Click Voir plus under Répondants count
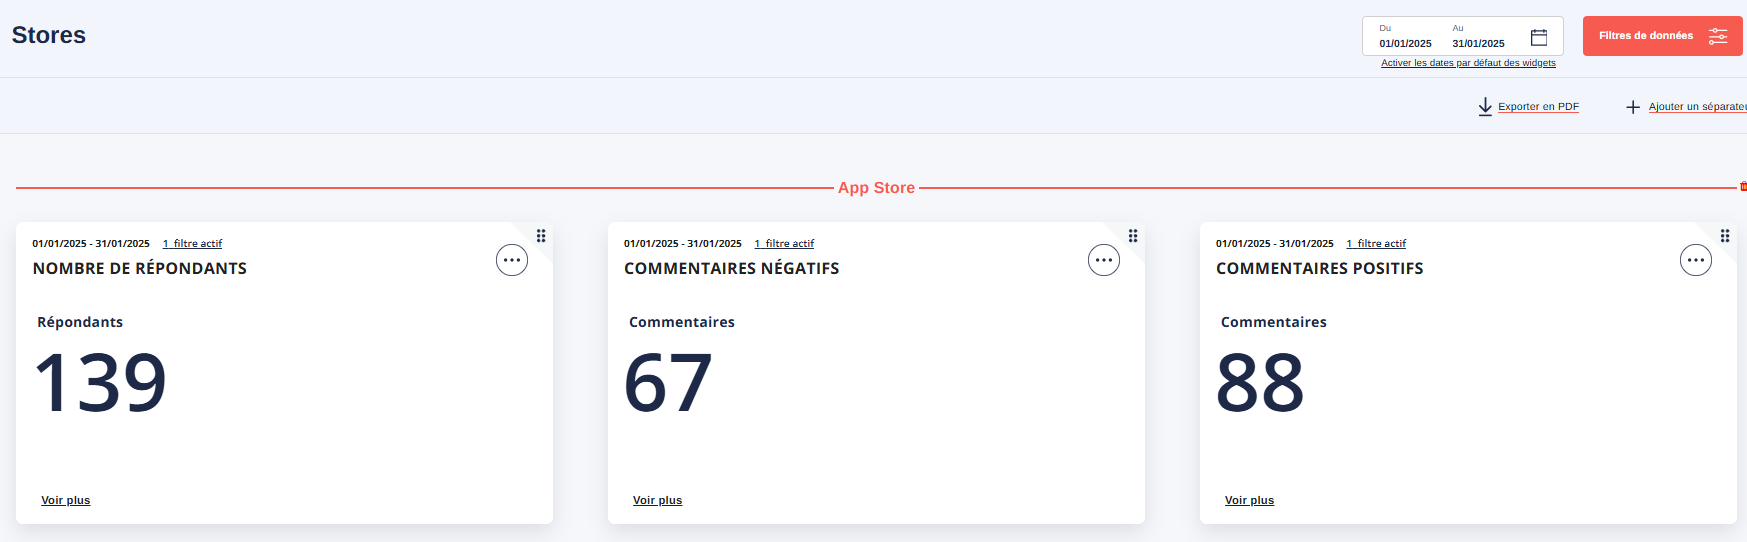 pyautogui.click(x=66, y=500)
